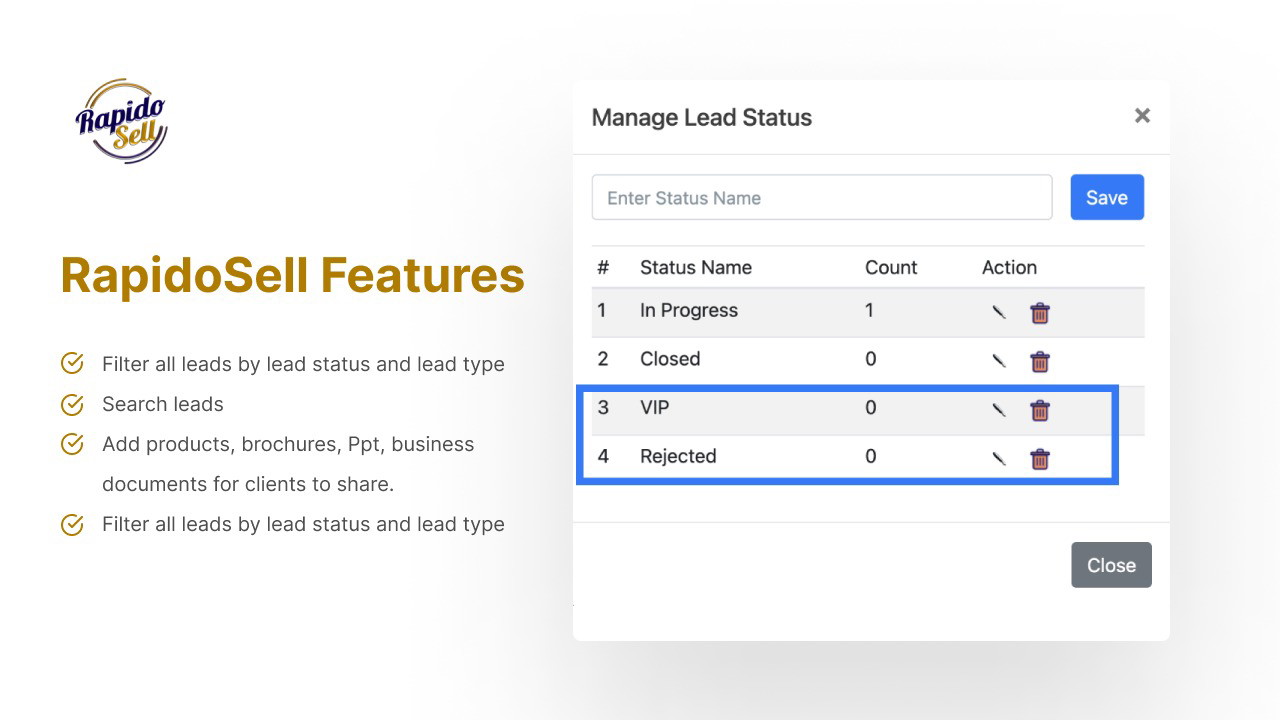Click row number 2 beside Closed
Image resolution: width=1280 pixels, height=720 pixels.
click(x=603, y=359)
